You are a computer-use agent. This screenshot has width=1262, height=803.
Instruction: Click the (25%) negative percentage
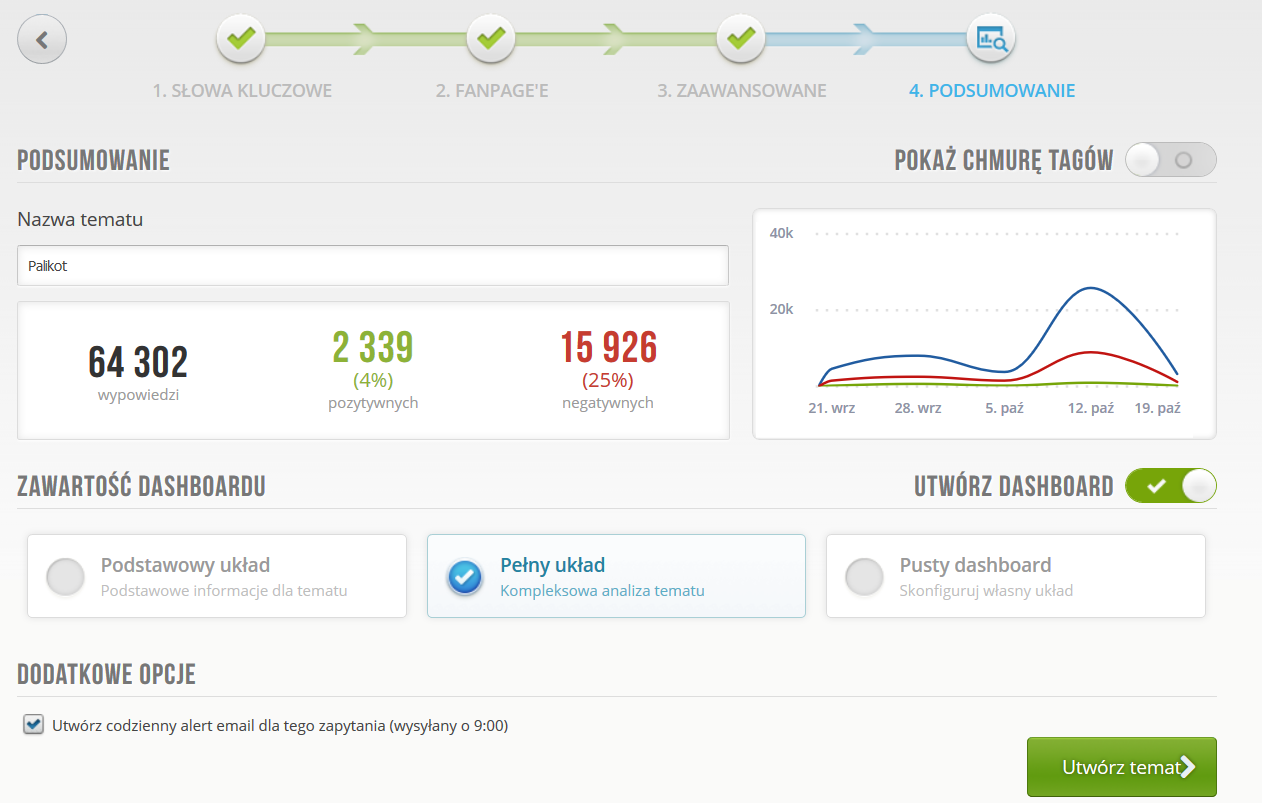[608, 380]
